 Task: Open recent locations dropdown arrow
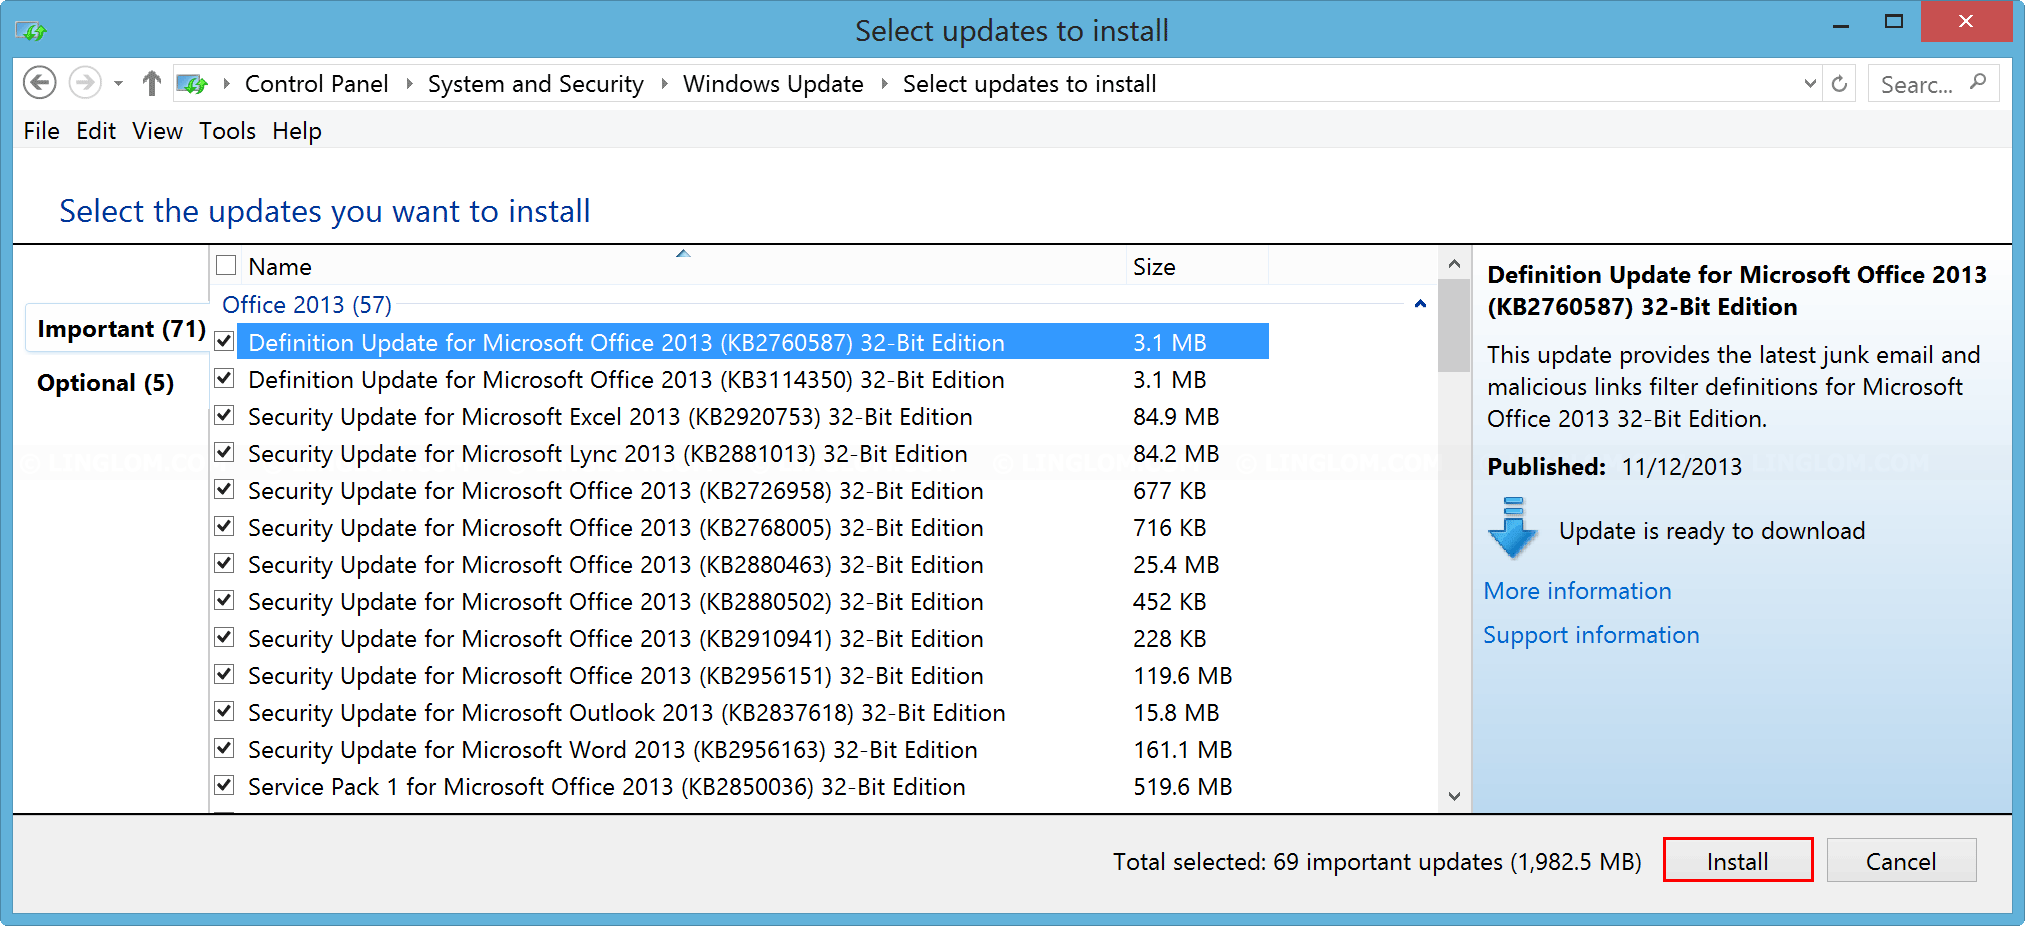pos(118,84)
